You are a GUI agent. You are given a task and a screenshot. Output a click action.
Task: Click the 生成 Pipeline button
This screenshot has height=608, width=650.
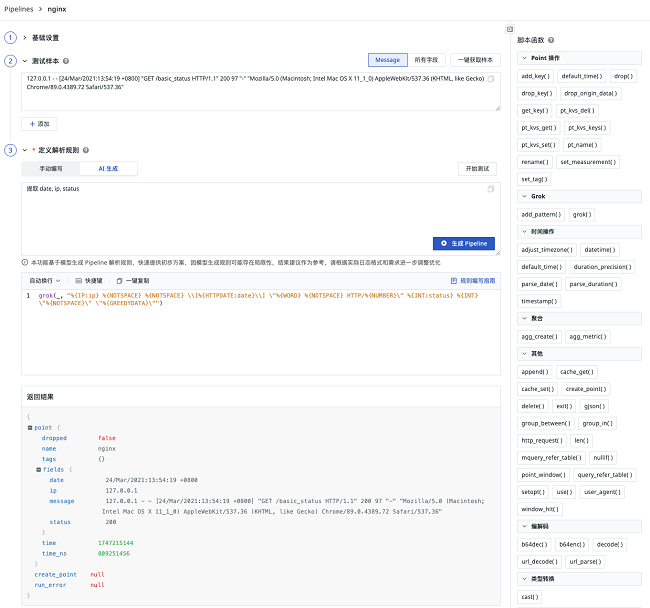click(464, 243)
